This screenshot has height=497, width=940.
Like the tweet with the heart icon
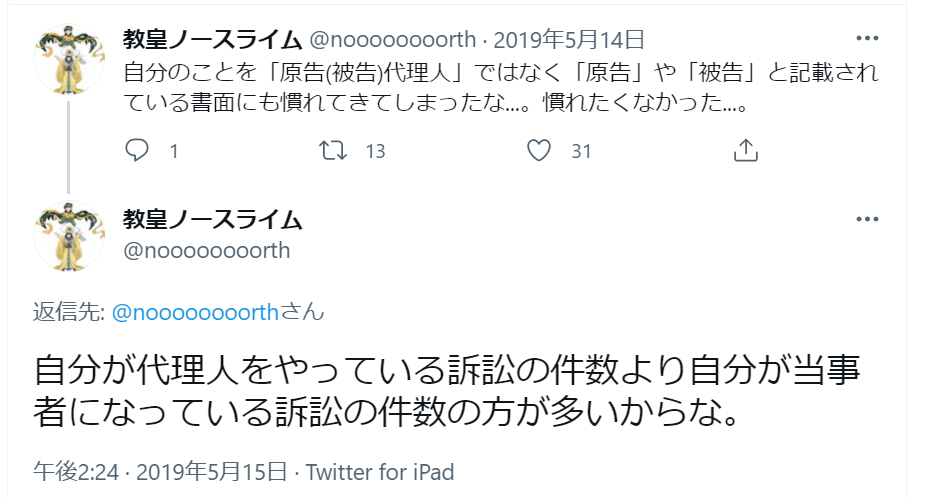[x=538, y=150]
